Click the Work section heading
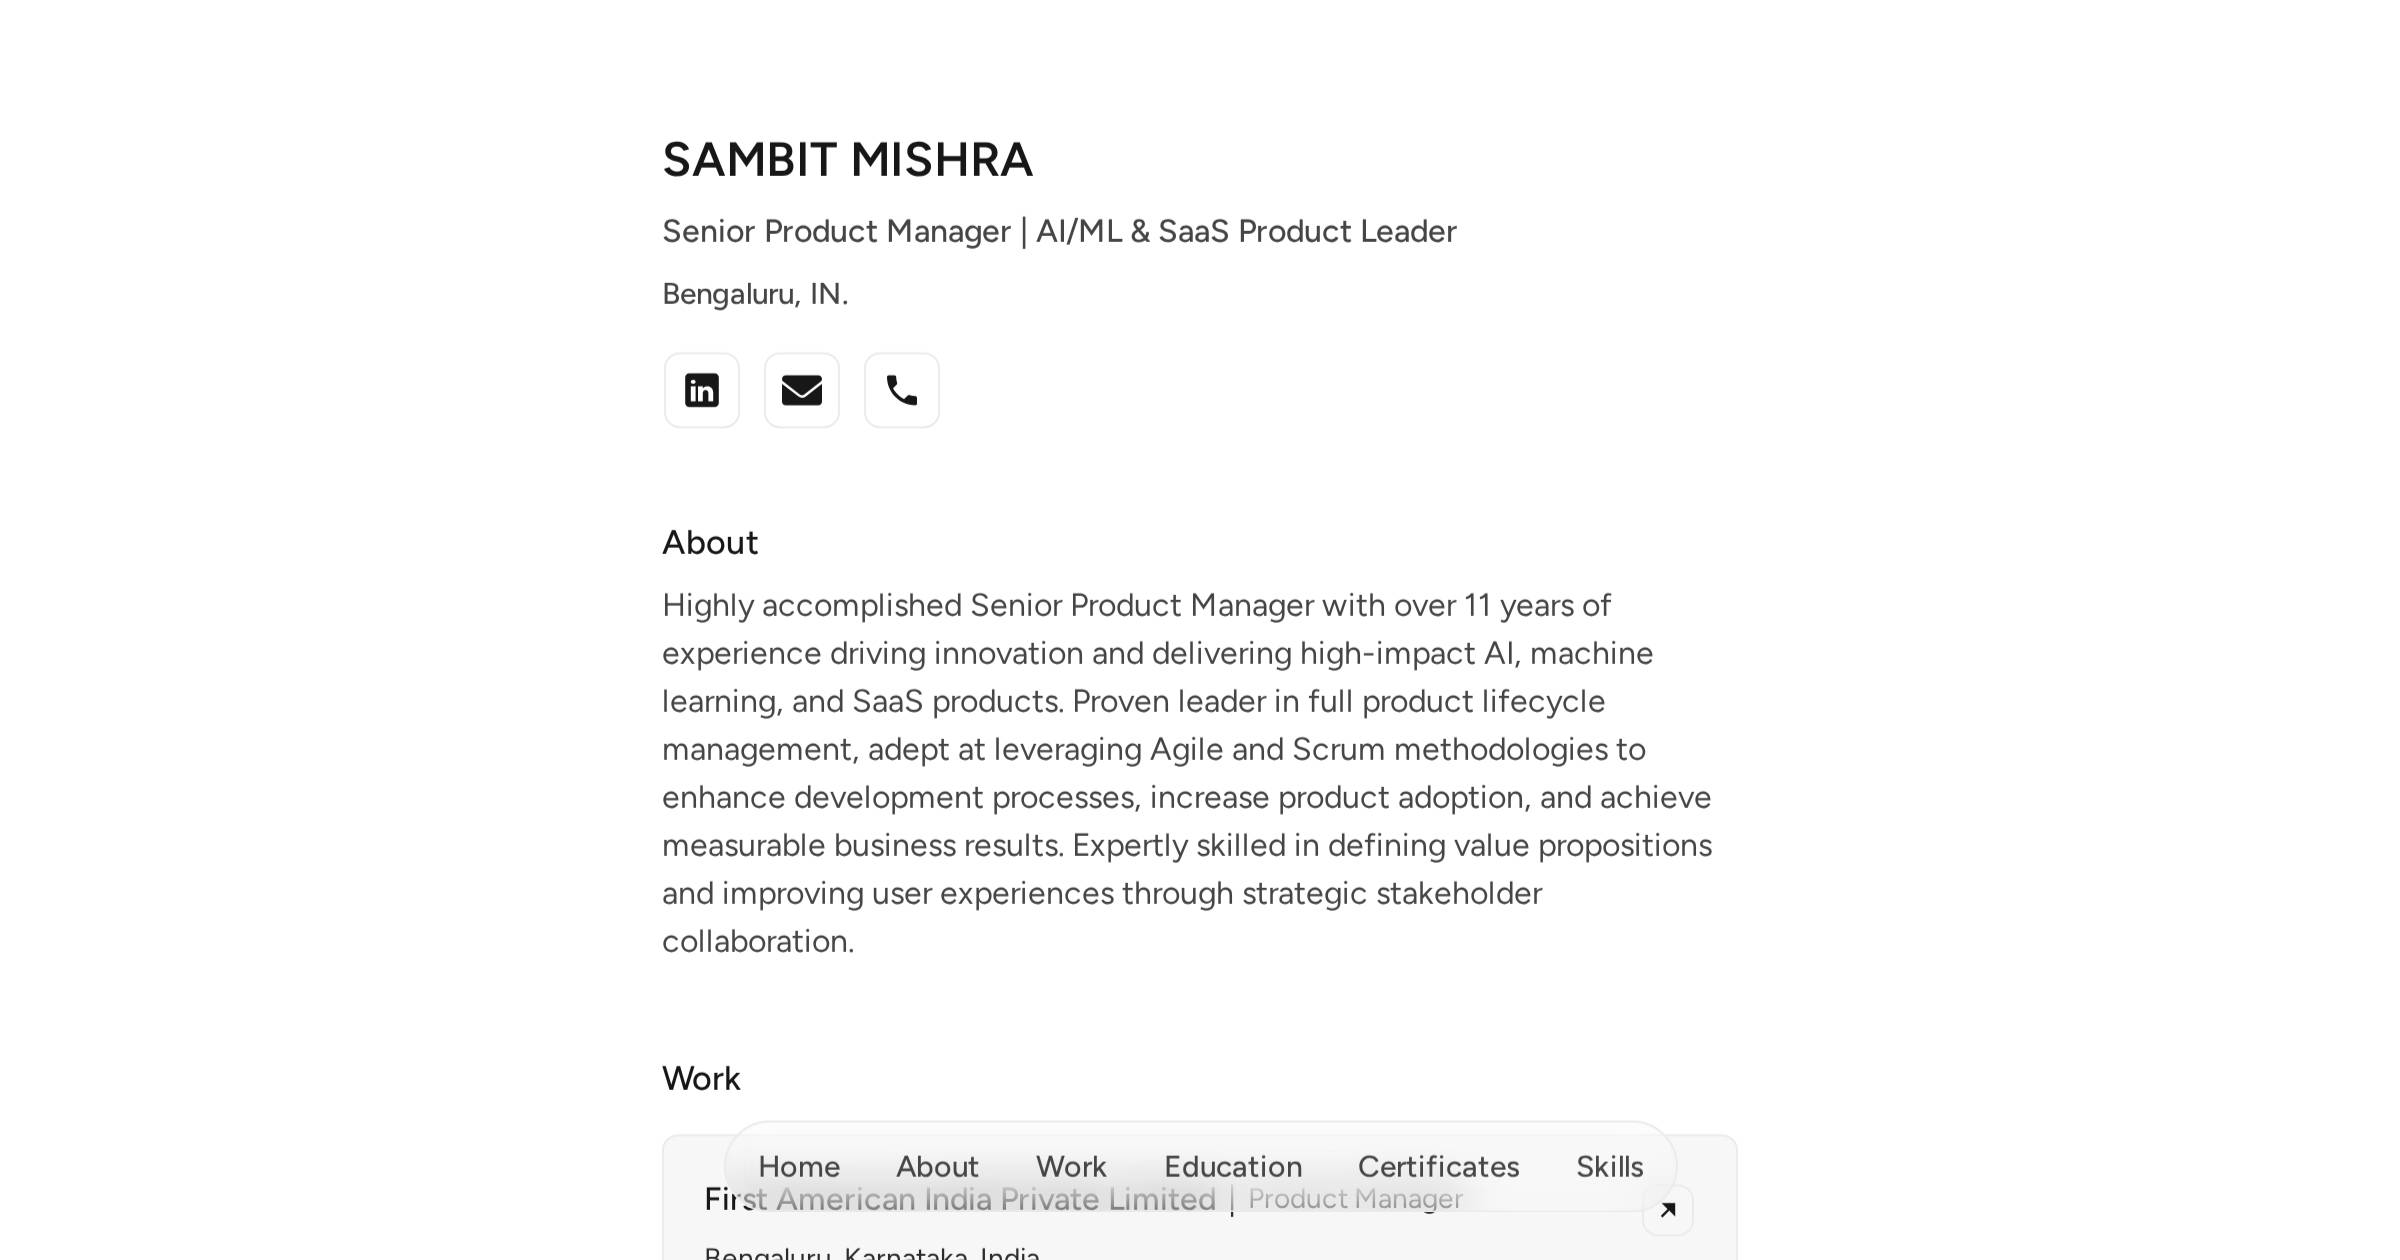The height and width of the screenshot is (1260, 2400). point(700,1078)
